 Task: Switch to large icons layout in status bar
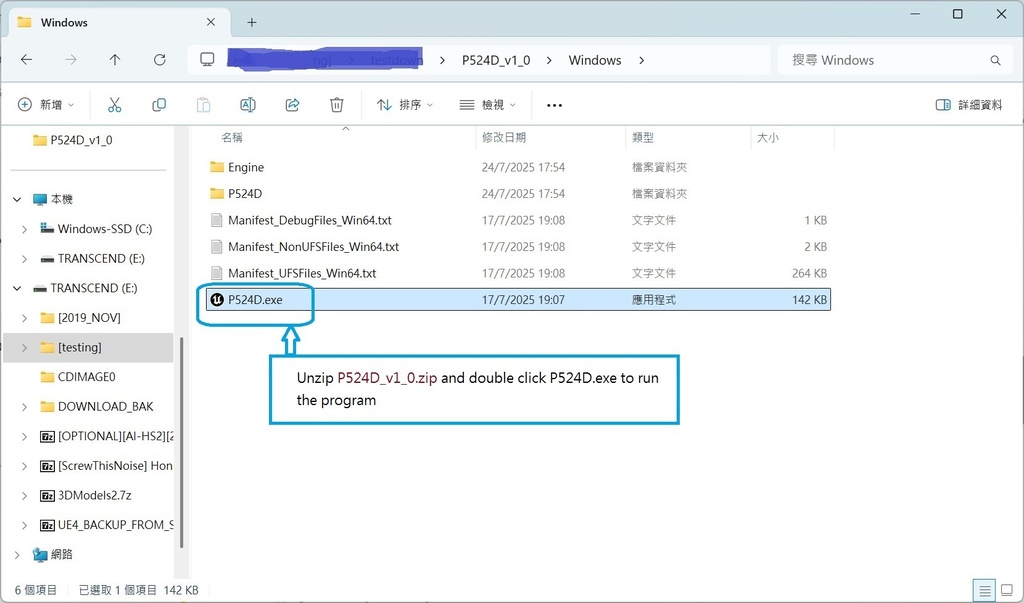tap(1005, 590)
